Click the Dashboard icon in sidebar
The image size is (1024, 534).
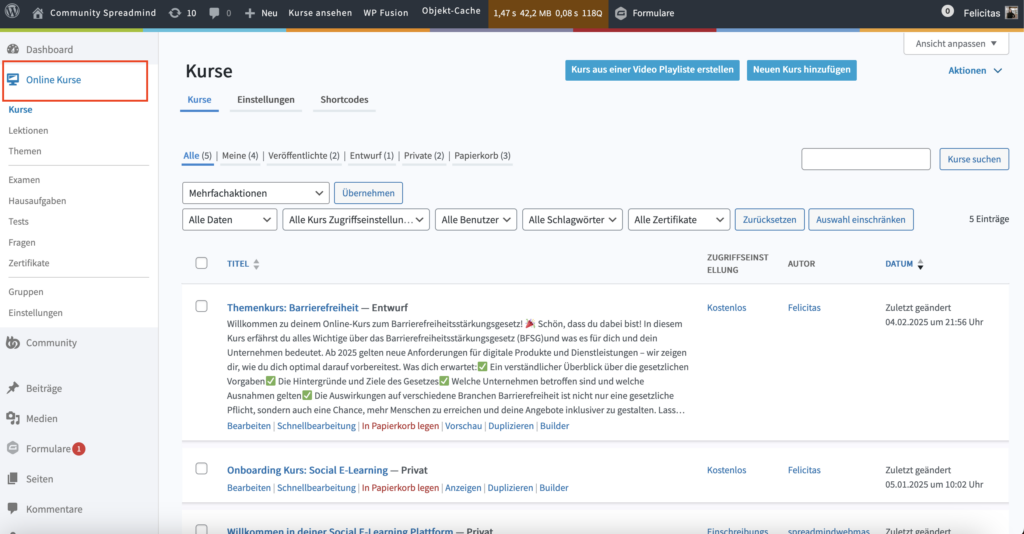point(14,49)
